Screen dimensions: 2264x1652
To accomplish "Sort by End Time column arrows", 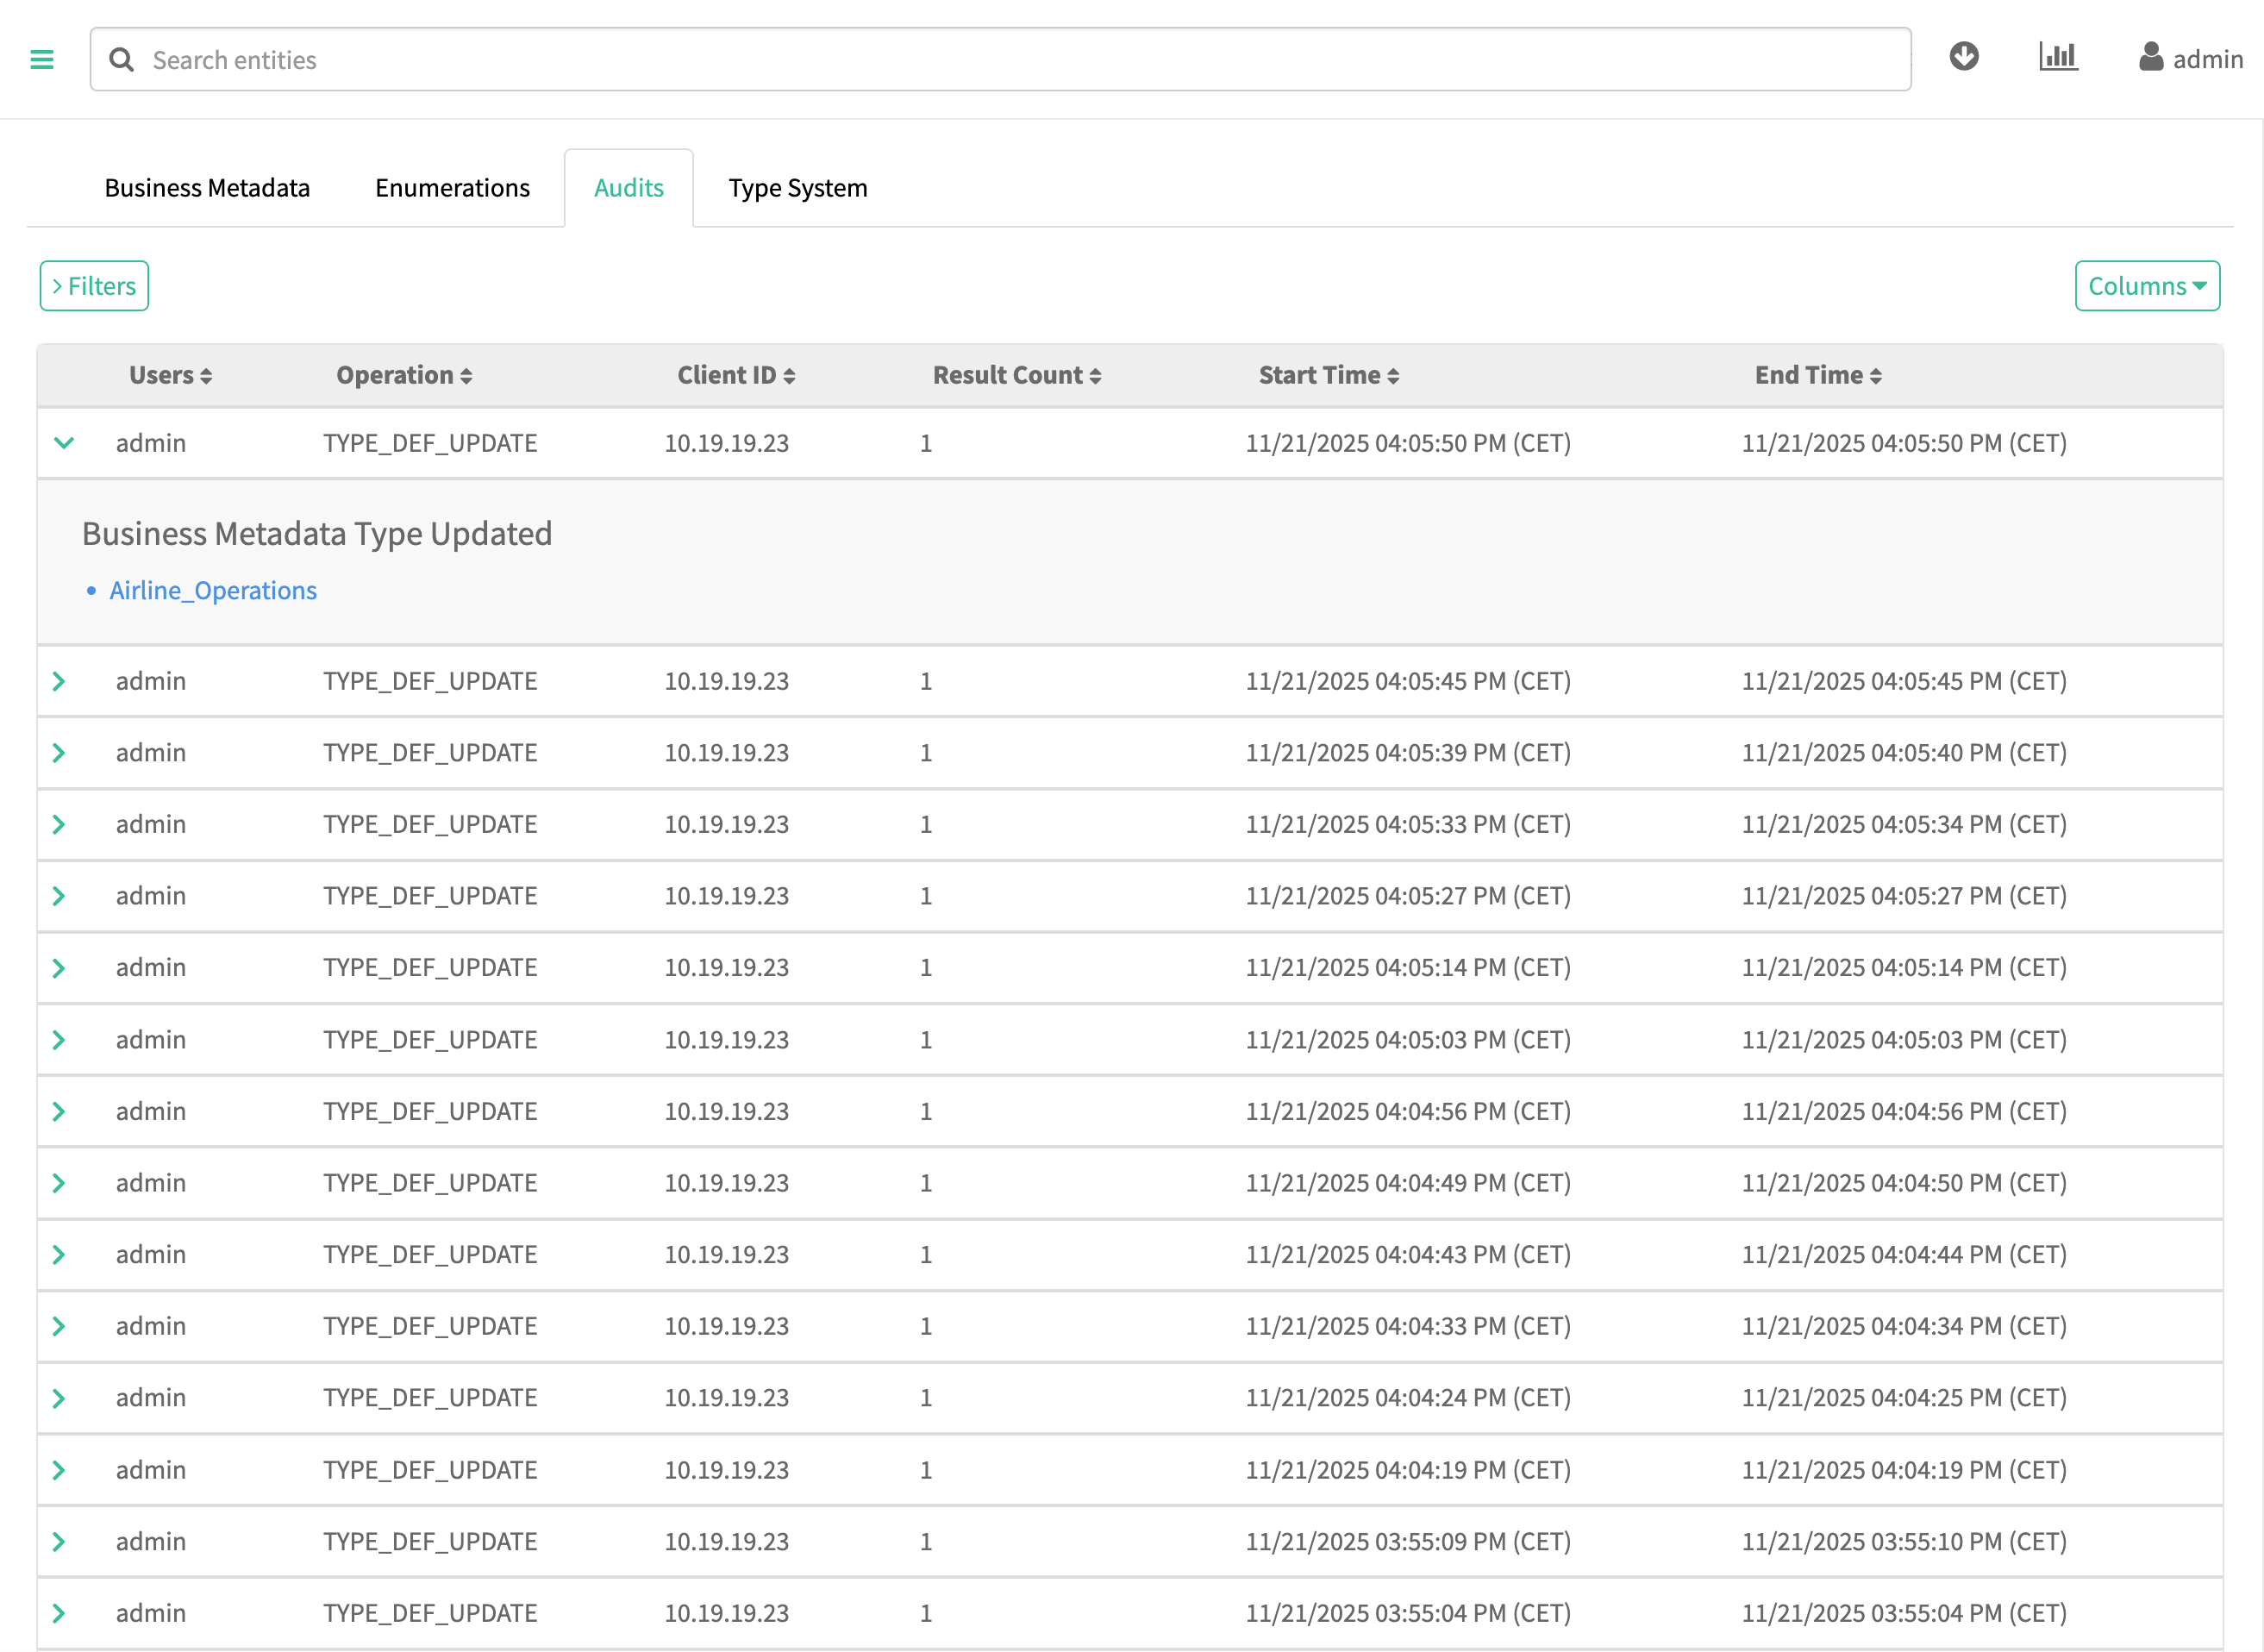I will 1876,376.
